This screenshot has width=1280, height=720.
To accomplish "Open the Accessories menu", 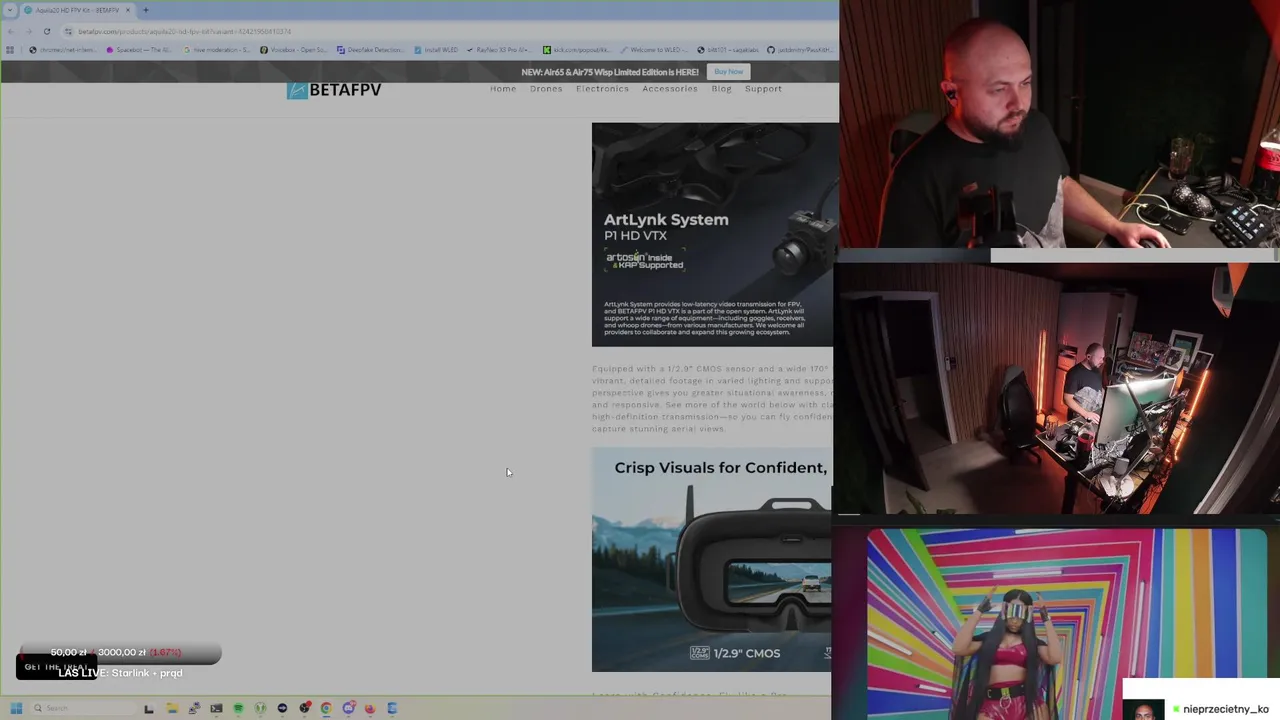I will coord(670,89).
